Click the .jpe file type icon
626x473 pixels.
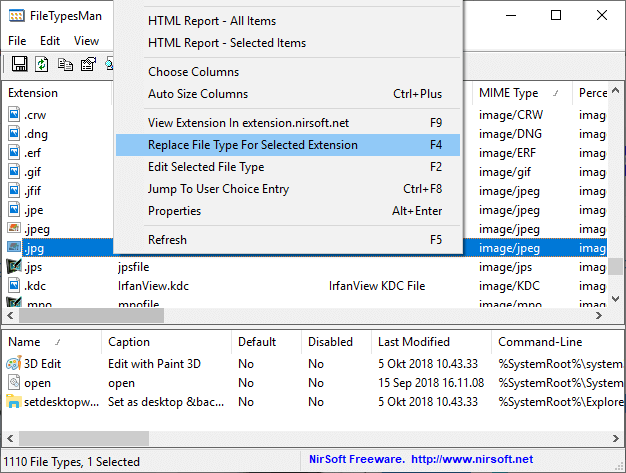(14, 209)
